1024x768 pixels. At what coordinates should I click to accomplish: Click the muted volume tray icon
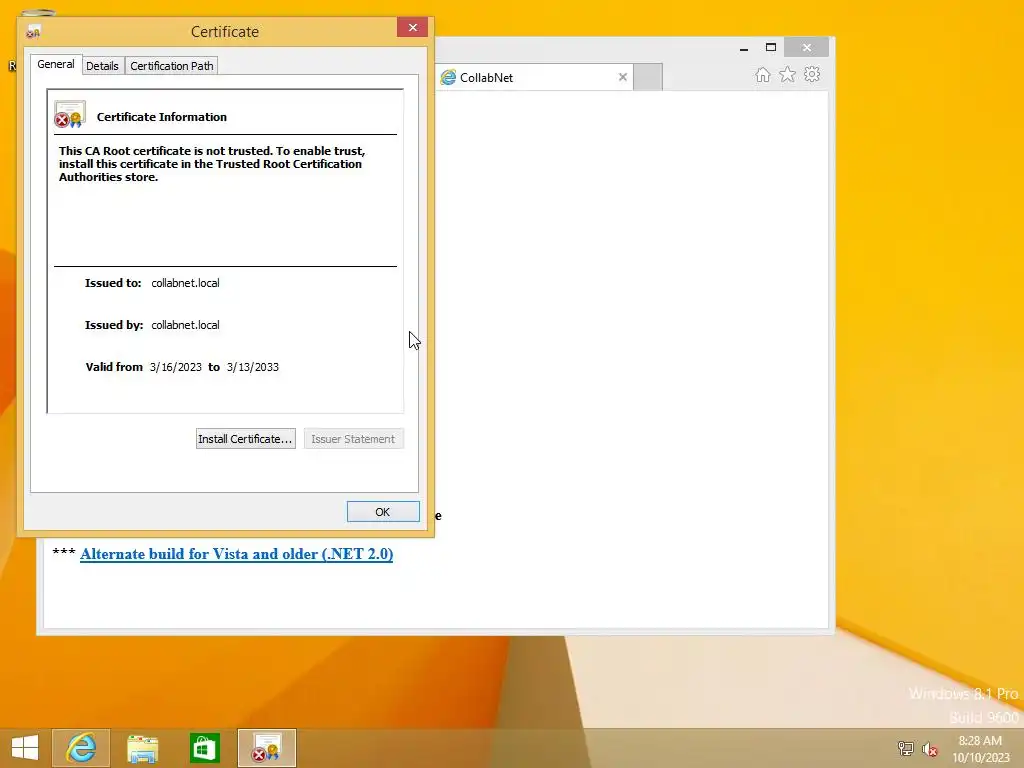point(930,748)
